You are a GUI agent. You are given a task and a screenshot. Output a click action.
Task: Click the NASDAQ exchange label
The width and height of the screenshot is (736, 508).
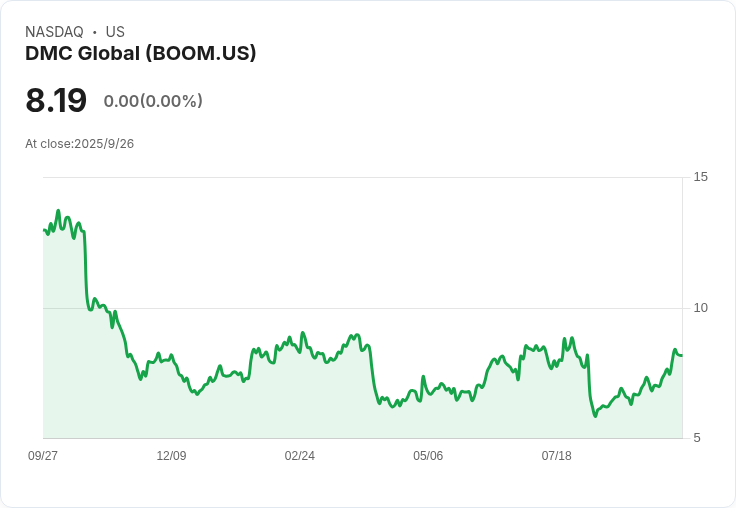pos(54,32)
